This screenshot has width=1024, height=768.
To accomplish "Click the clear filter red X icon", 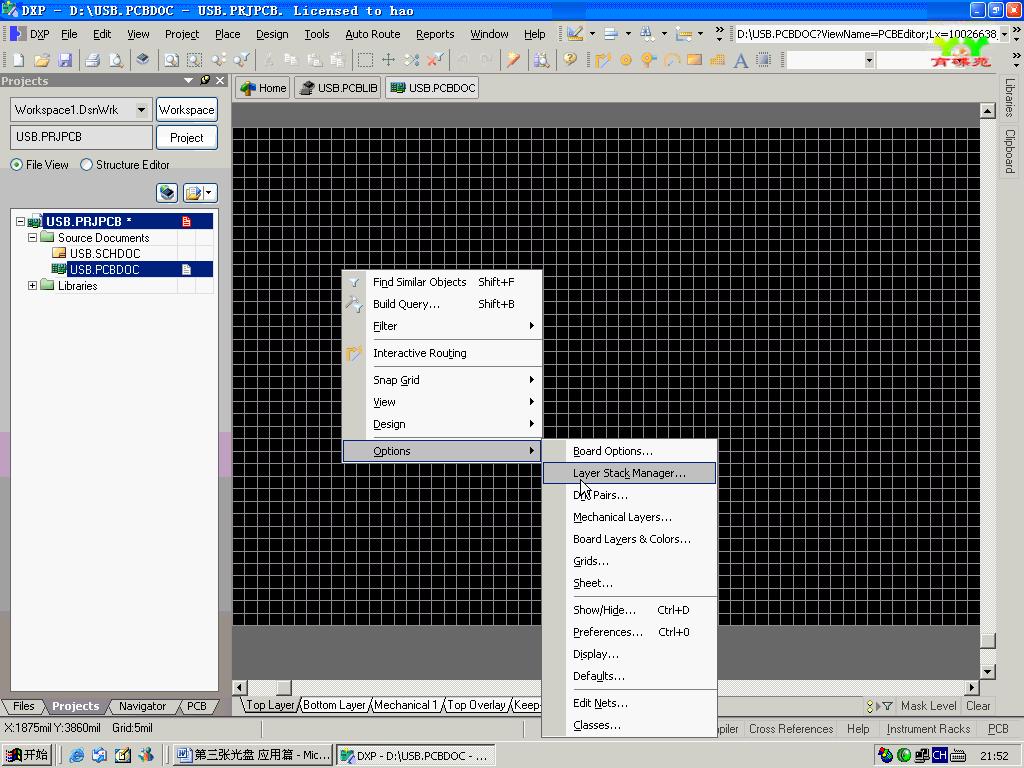I will [434, 60].
